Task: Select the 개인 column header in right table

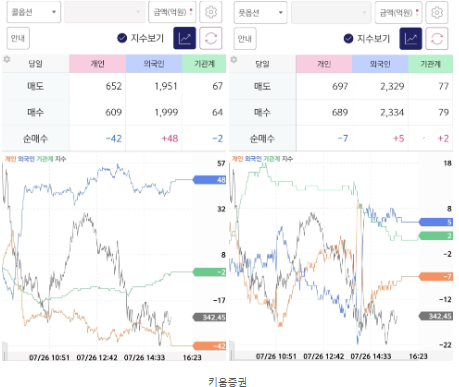Action: click(324, 64)
